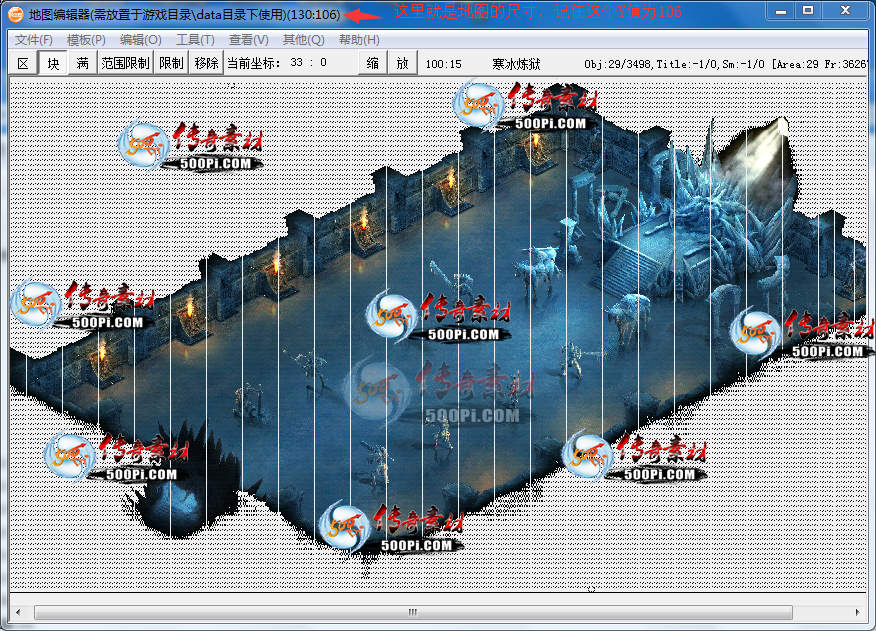Click the 移除 toolbar button
876x631 pixels.
click(x=206, y=63)
